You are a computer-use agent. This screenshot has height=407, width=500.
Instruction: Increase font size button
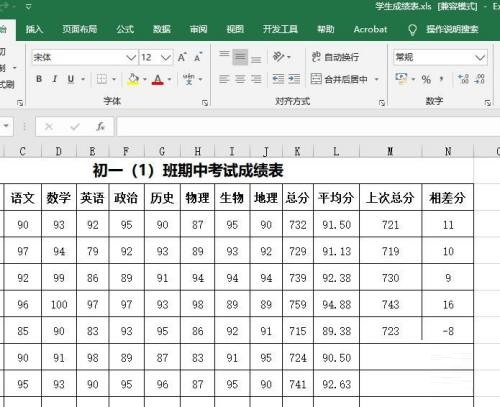pos(182,57)
